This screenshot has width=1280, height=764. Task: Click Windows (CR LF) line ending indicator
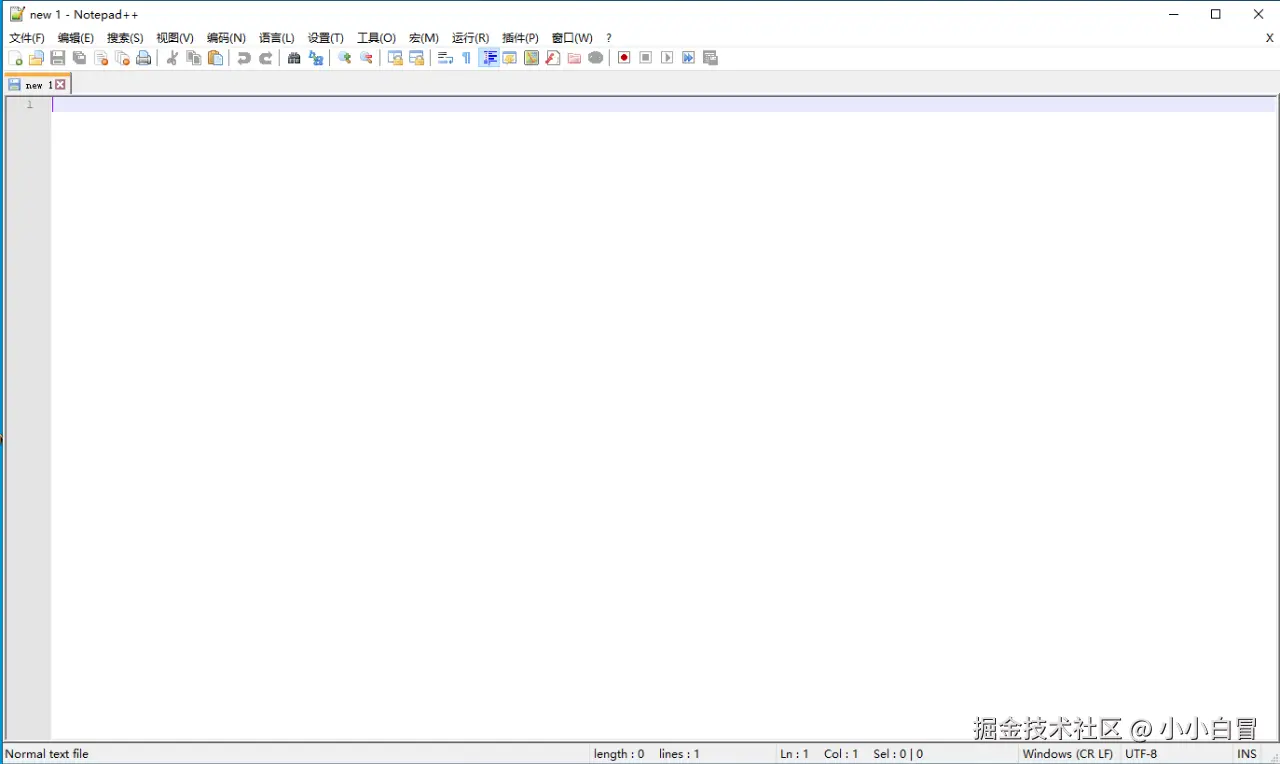click(1068, 754)
